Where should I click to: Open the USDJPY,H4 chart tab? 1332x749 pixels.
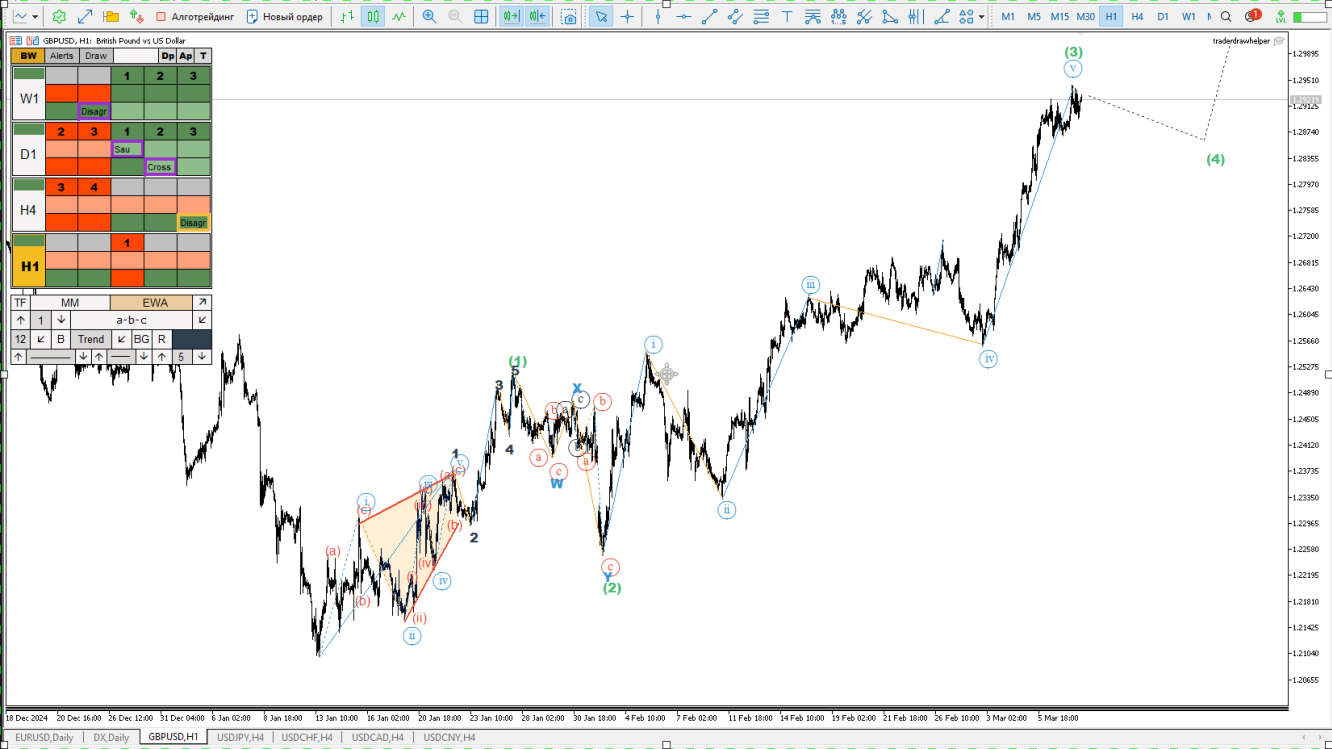coord(240,737)
